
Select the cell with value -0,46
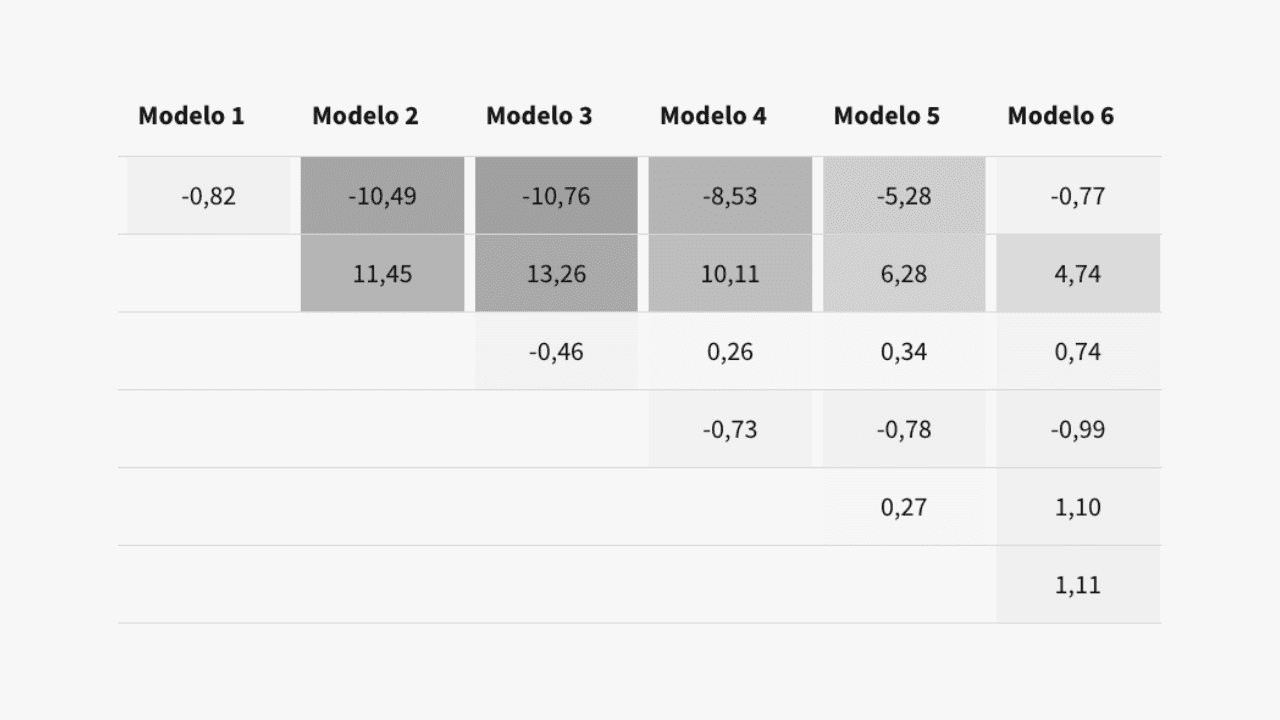556,352
